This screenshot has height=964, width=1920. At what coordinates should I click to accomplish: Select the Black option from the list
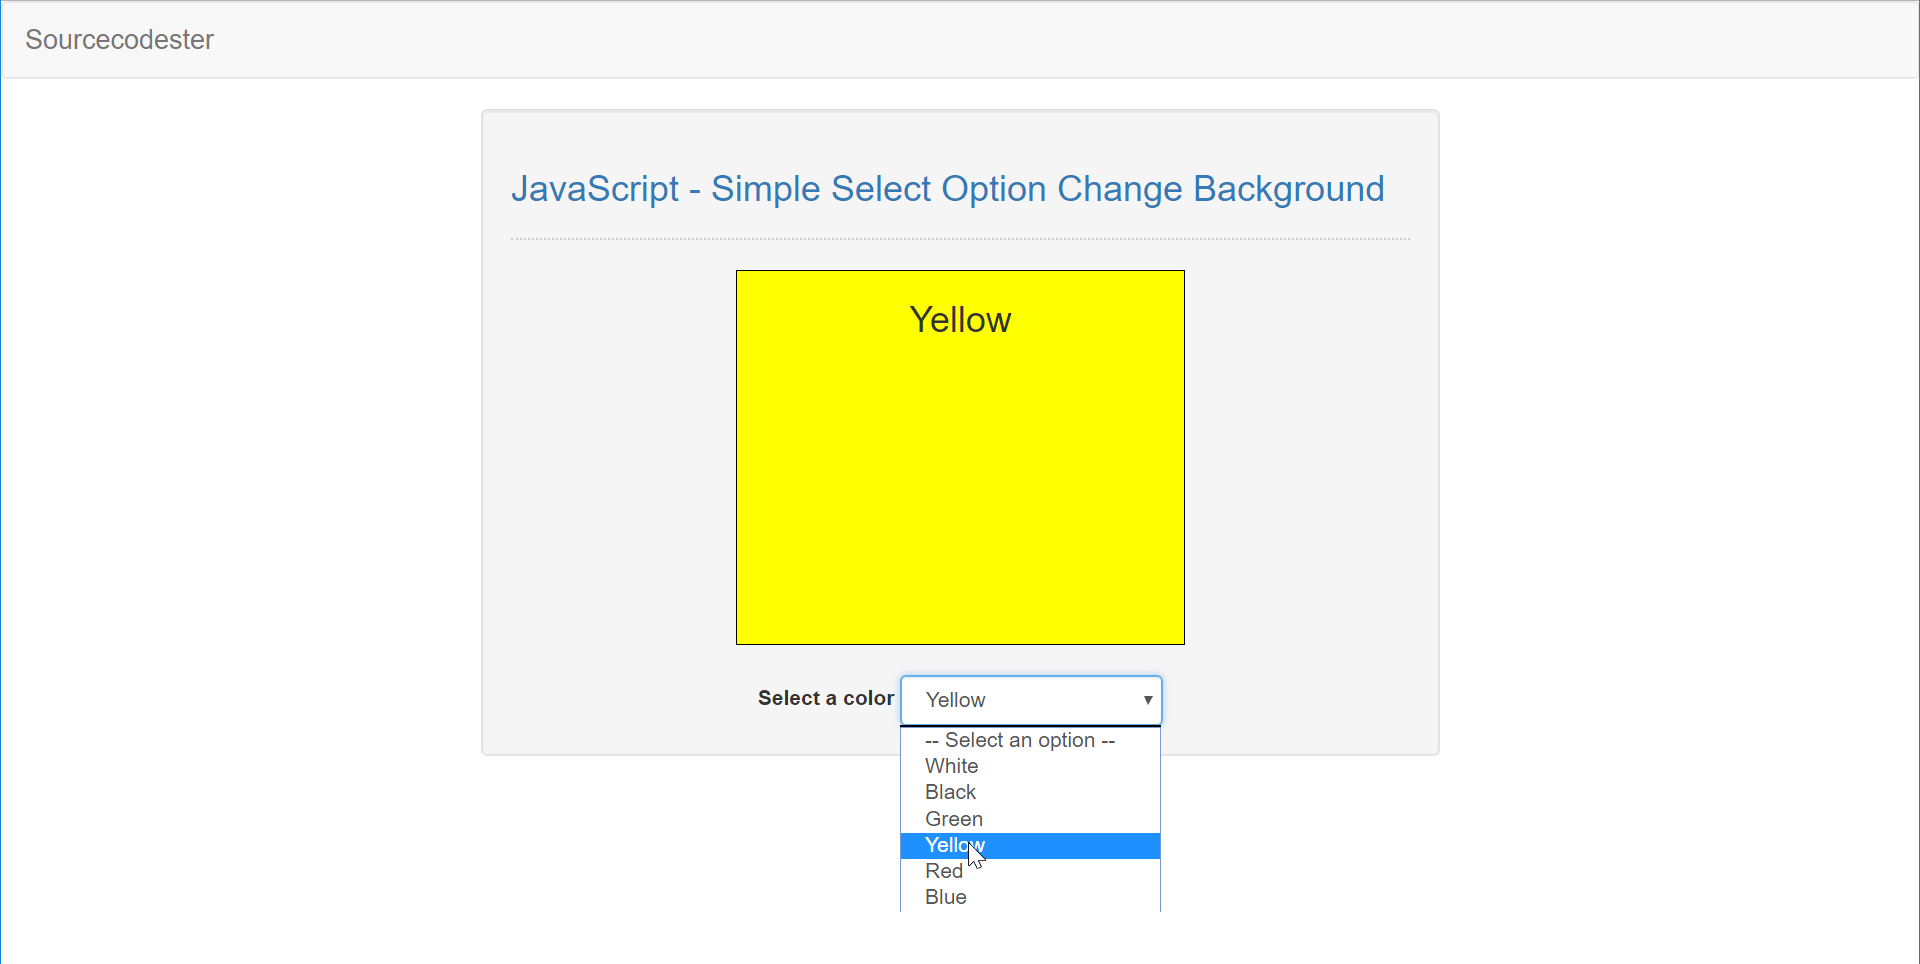[949, 792]
